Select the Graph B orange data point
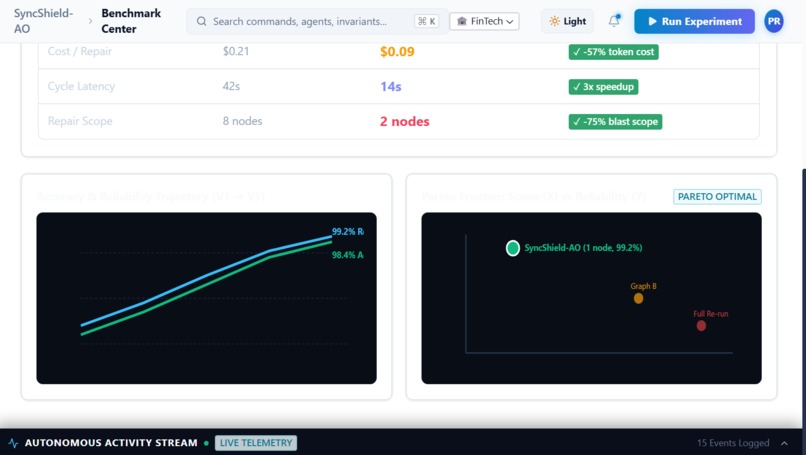Screen dimensions: 806x455 coord(638,298)
